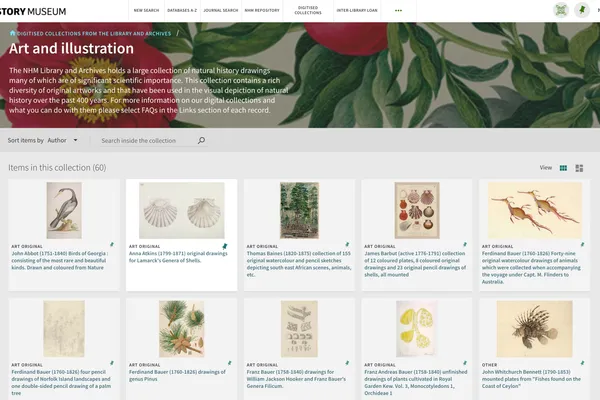The height and width of the screenshot is (400, 600).
Task: Open NHM Repository in the navigation
Action: click(x=262, y=10)
